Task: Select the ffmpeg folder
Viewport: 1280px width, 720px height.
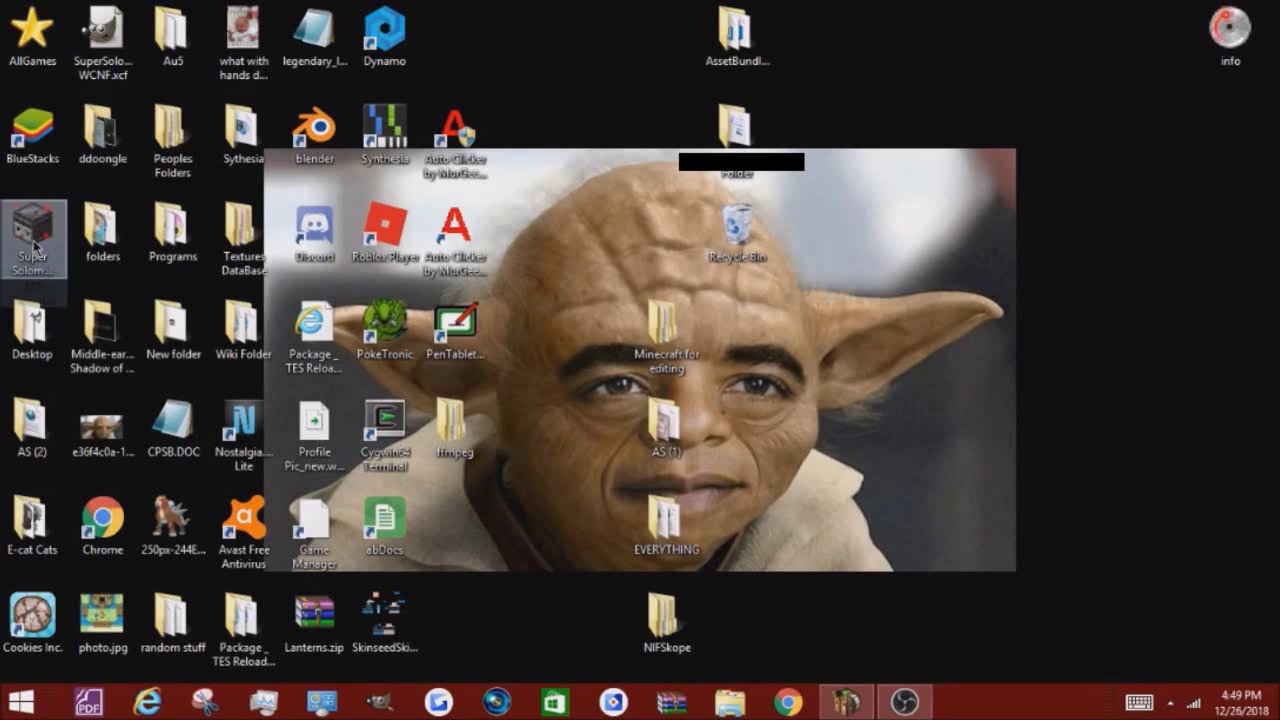Action: click(455, 429)
